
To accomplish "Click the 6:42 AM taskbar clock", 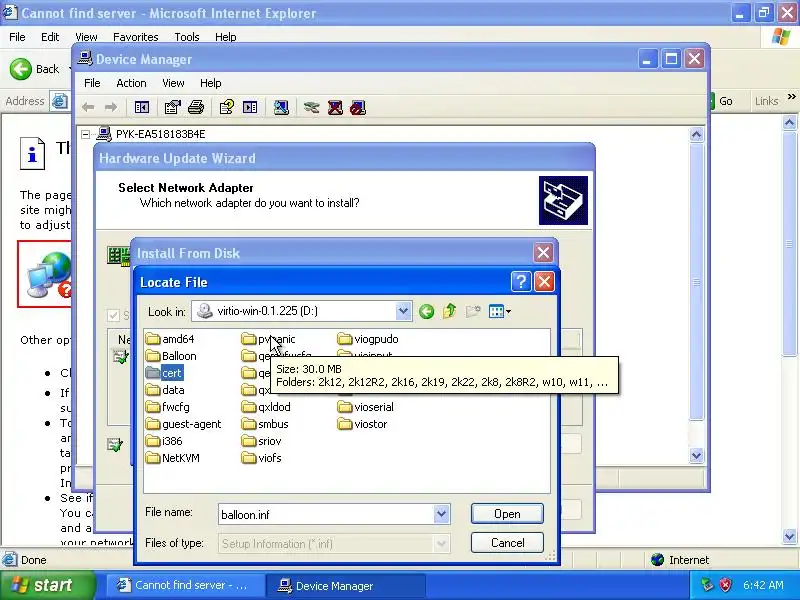I will pos(763,585).
